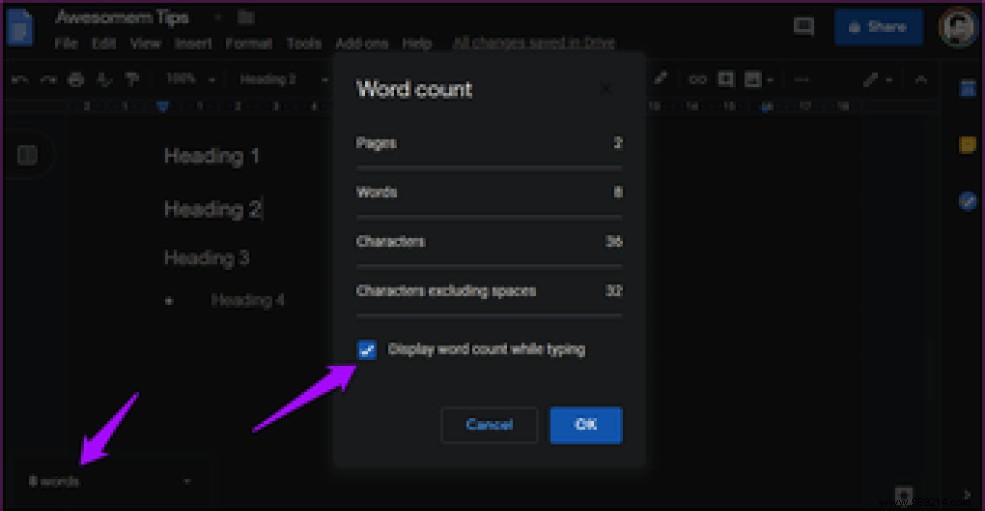Show the document outline icon
This screenshot has height=511, width=985.
coord(27,155)
